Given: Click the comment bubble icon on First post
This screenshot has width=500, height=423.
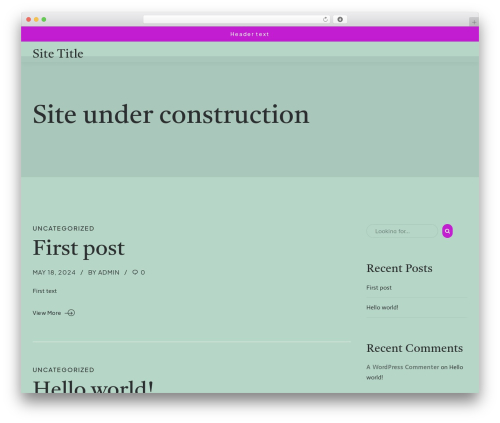Looking at the screenshot, I should click(135, 272).
